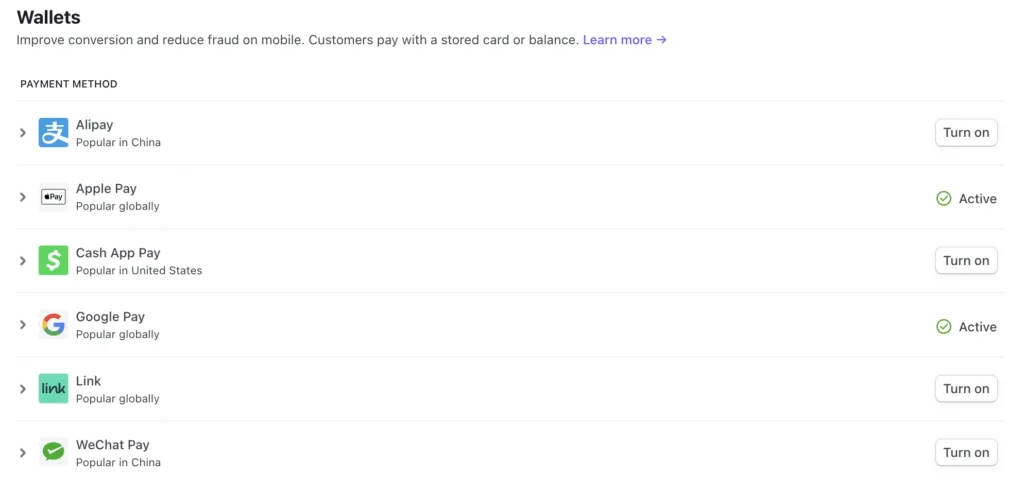
Task: Click the WeChat Pay logo icon
Action: pyautogui.click(x=53, y=453)
